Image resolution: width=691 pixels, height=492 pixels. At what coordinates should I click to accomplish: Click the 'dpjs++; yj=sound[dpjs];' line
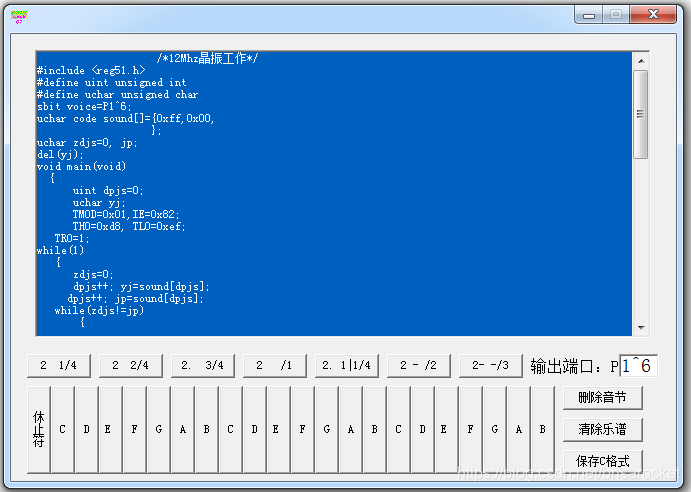141,287
